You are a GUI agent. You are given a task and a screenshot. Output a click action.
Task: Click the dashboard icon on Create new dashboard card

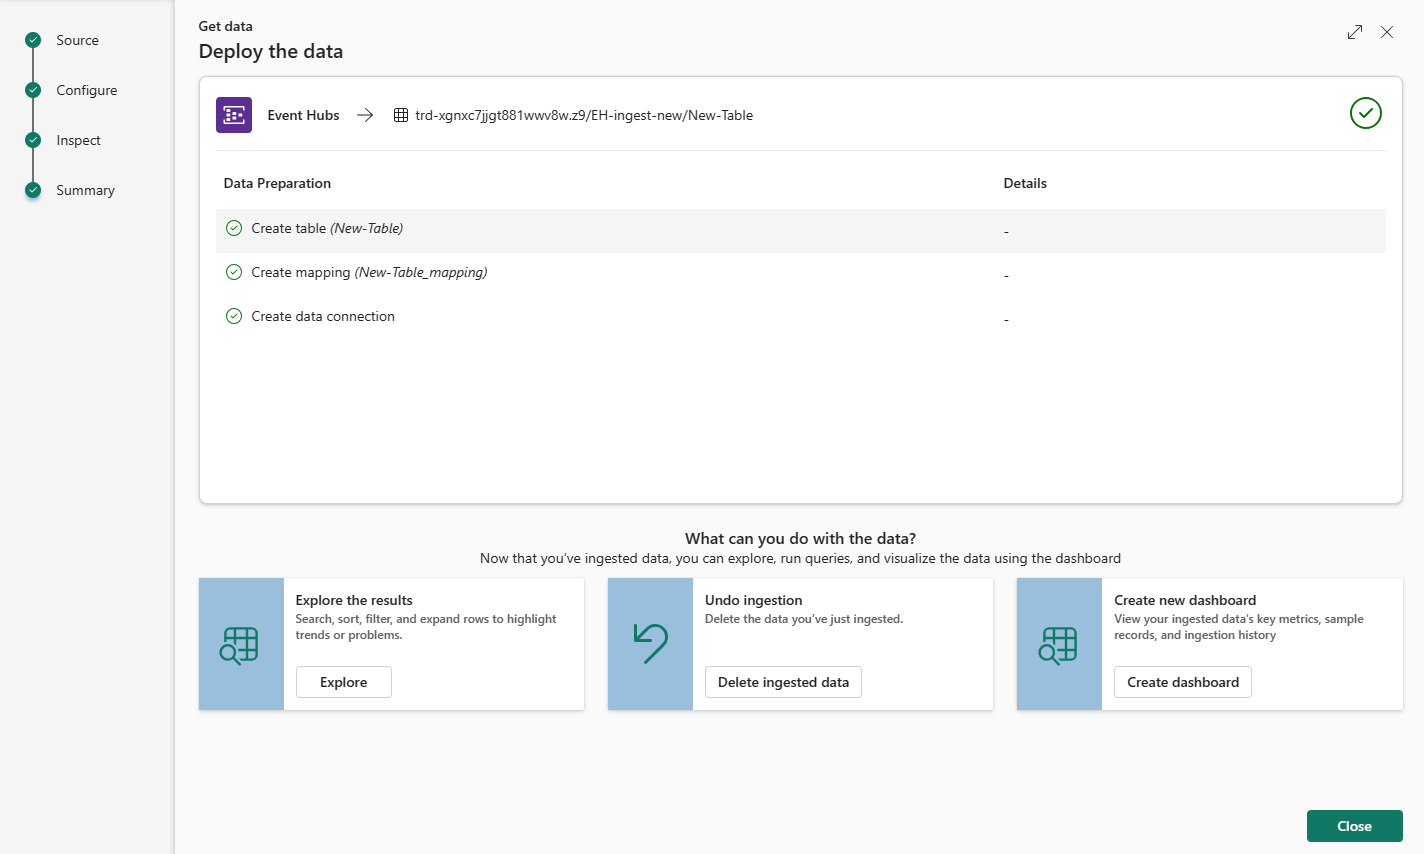(1058, 644)
